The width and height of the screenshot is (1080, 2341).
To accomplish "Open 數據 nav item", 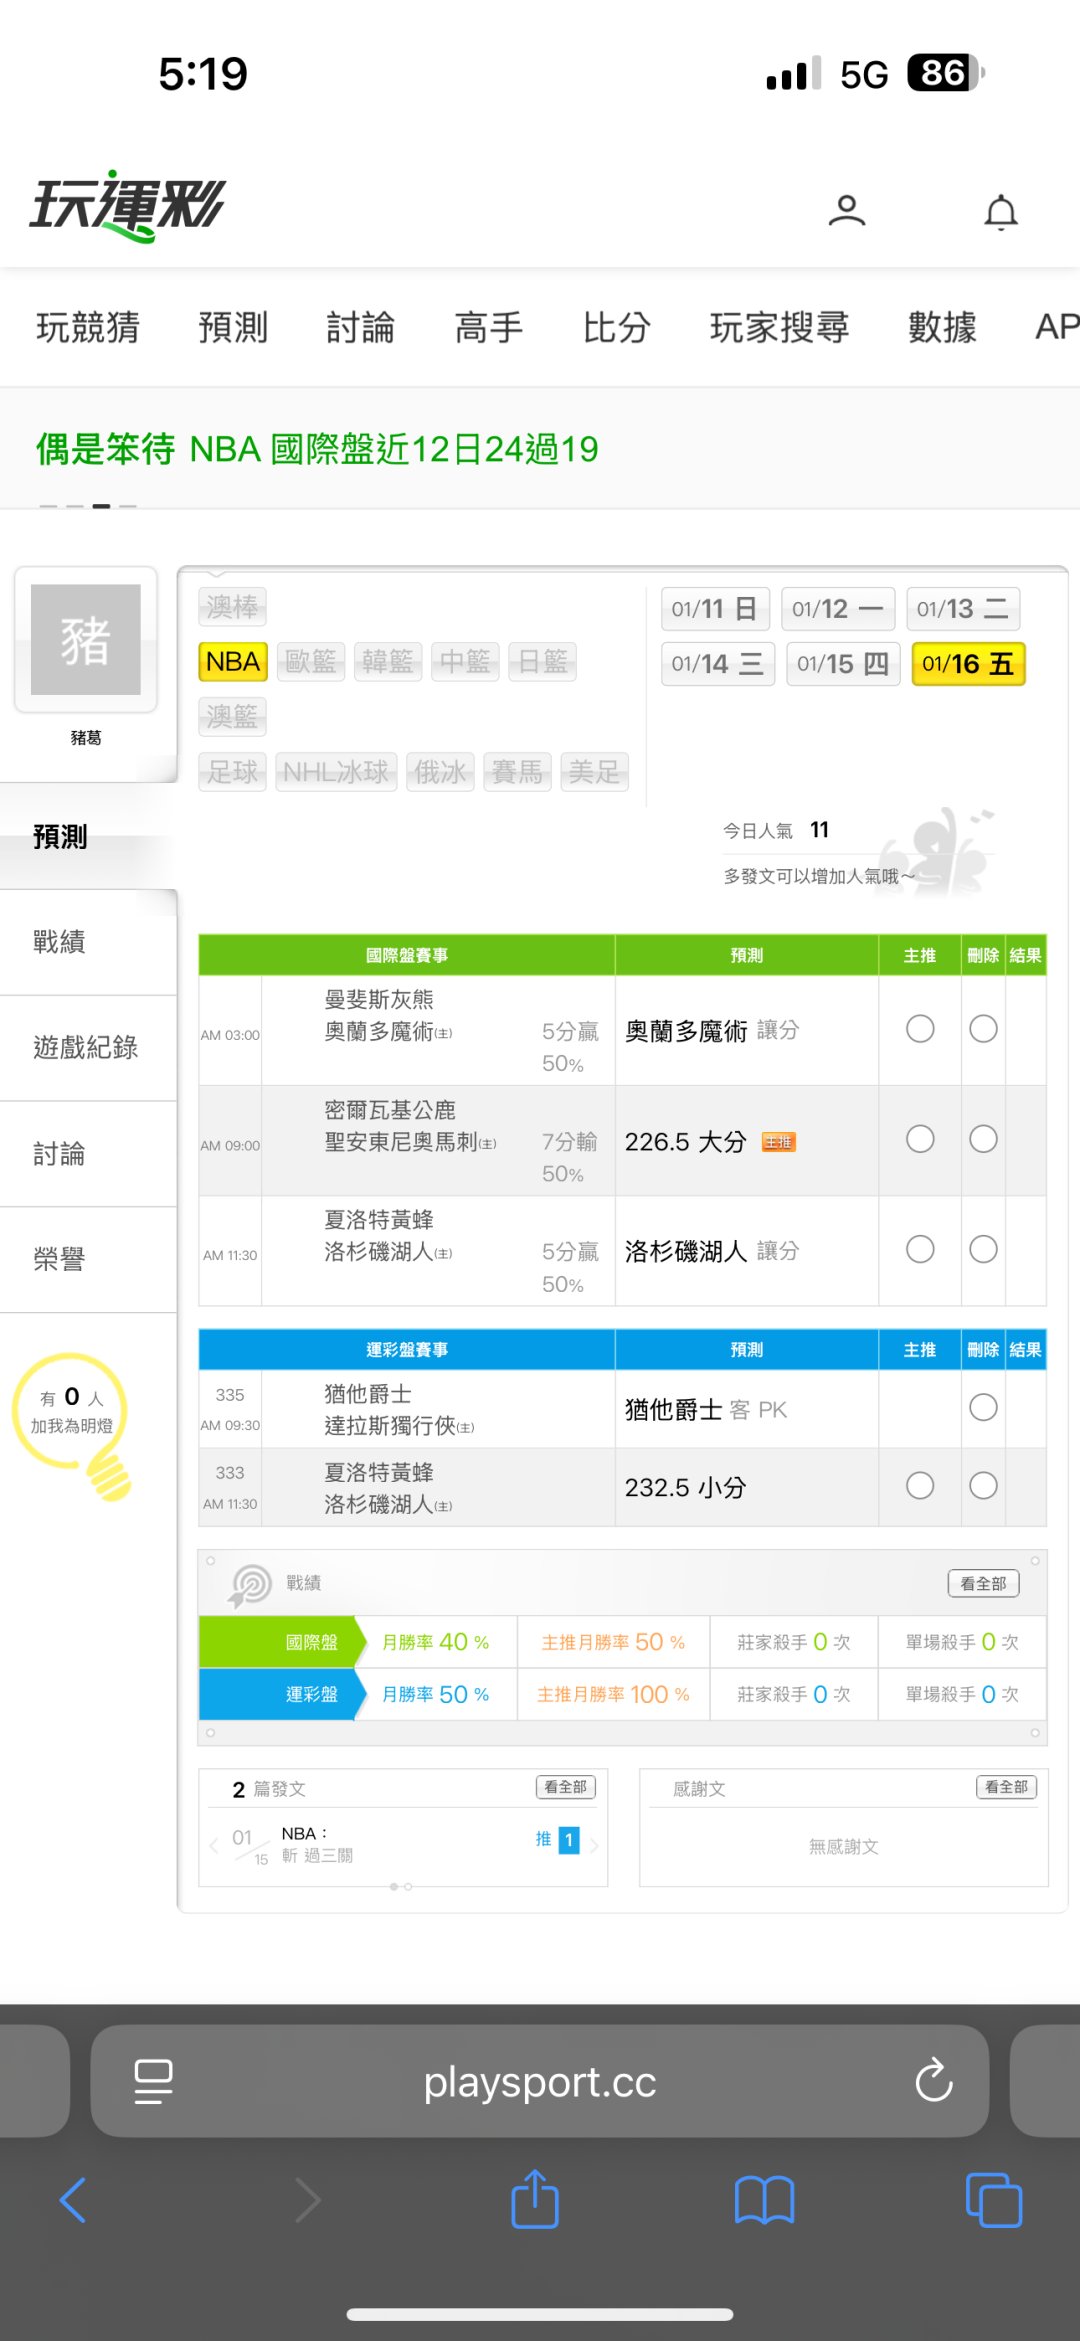I will pyautogui.click(x=942, y=327).
